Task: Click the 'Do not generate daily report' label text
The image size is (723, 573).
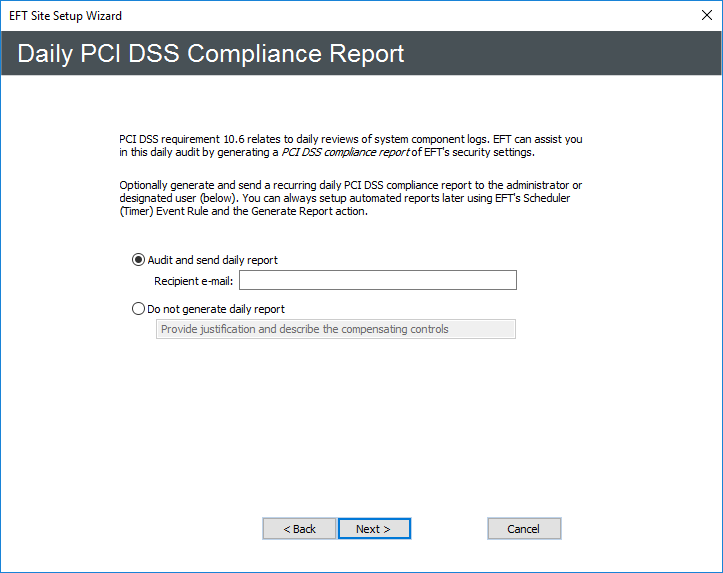Action: point(216,309)
